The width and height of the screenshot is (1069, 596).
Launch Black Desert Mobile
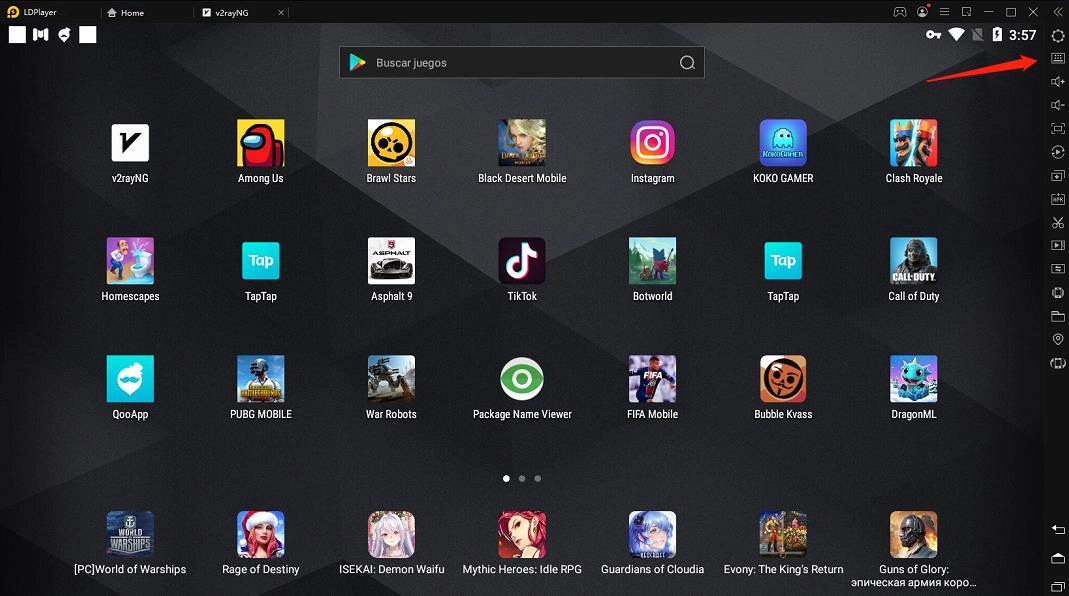tap(522, 143)
